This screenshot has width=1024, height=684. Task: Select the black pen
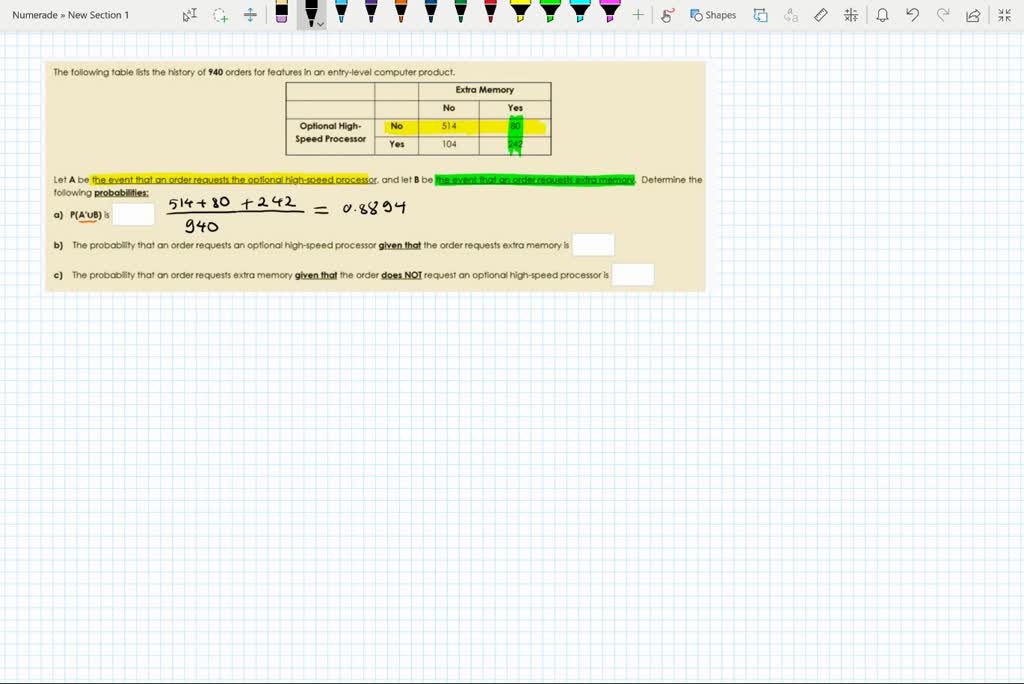pyautogui.click(x=311, y=14)
